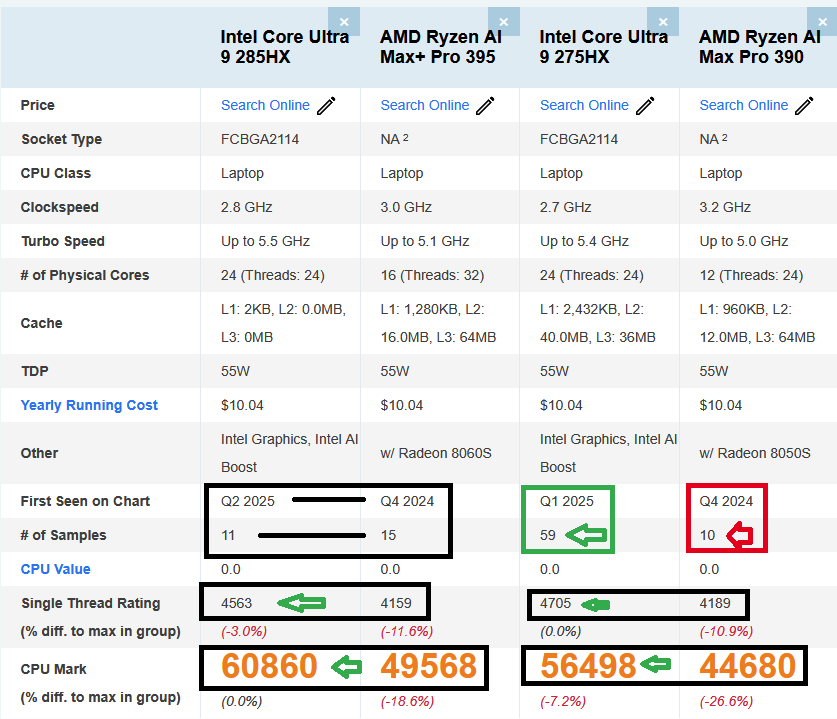
Task: Select the AMD Ryzen AI Max Pro 390 heading
Action: [760, 46]
